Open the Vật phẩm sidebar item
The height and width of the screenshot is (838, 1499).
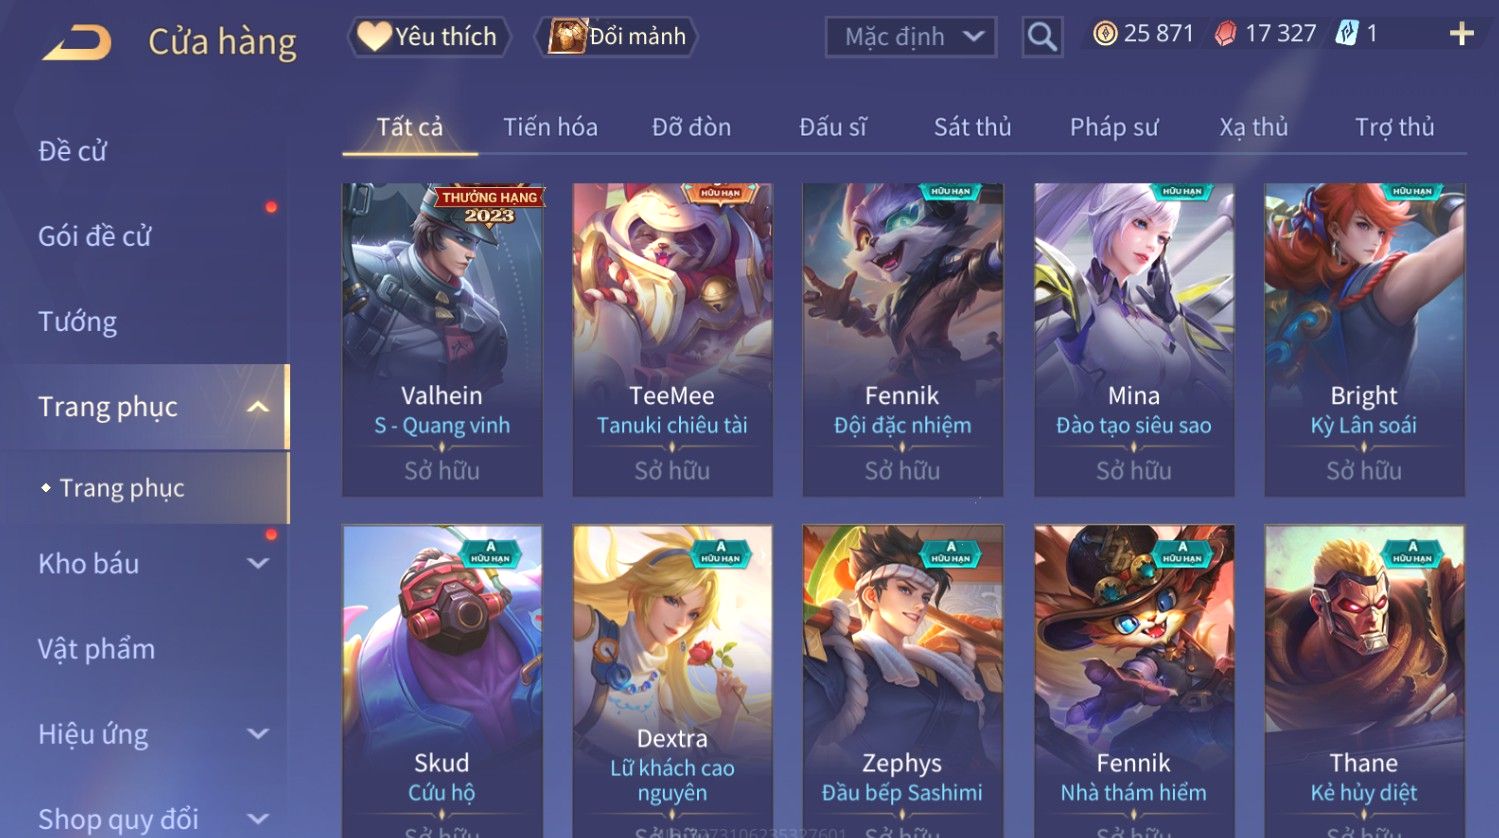pyautogui.click(x=97, y=649)
